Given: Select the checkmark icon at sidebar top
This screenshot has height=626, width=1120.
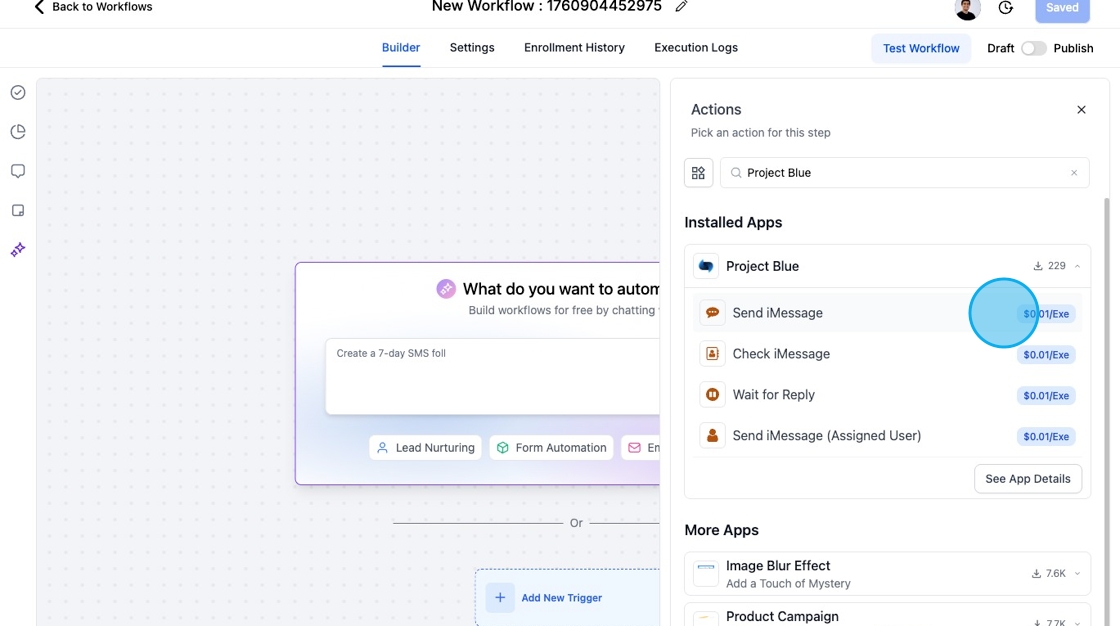Looking at the screenshot, I should 17,92.
